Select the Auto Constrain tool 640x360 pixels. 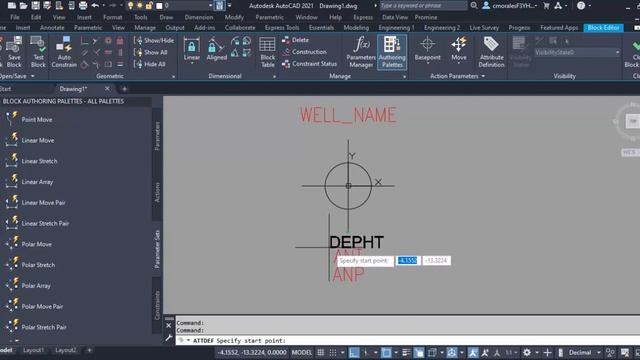64,52
